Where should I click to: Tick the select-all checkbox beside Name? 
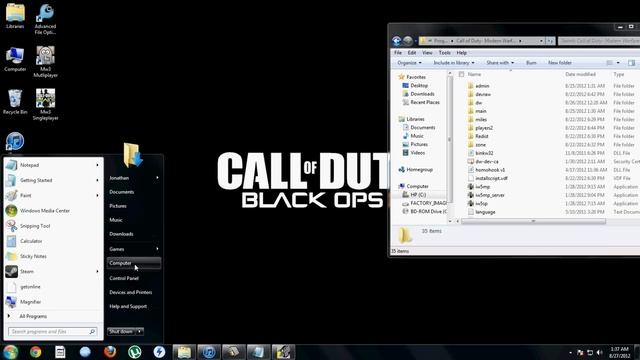(x=461, y=74)
